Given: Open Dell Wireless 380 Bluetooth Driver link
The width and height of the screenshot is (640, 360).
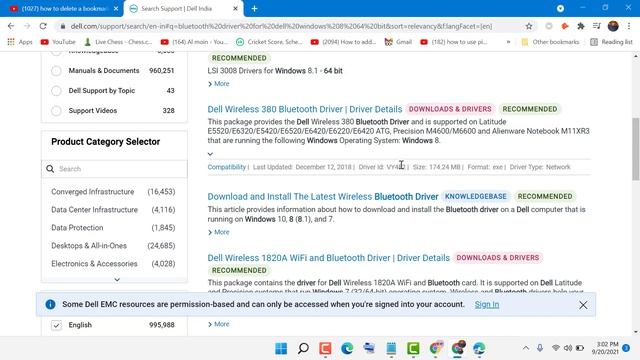Looking at the screenshot, I should 304,109.
